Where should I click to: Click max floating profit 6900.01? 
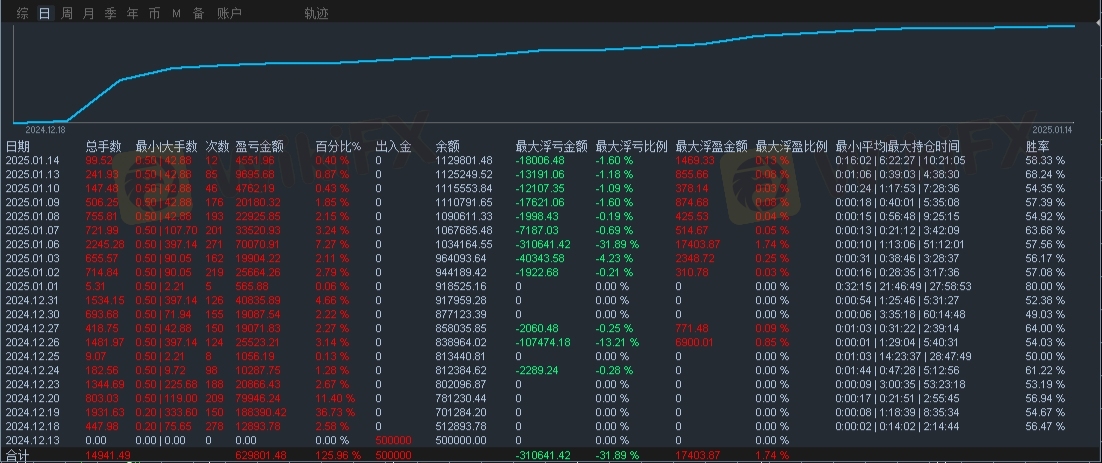(x=696, y=342)
